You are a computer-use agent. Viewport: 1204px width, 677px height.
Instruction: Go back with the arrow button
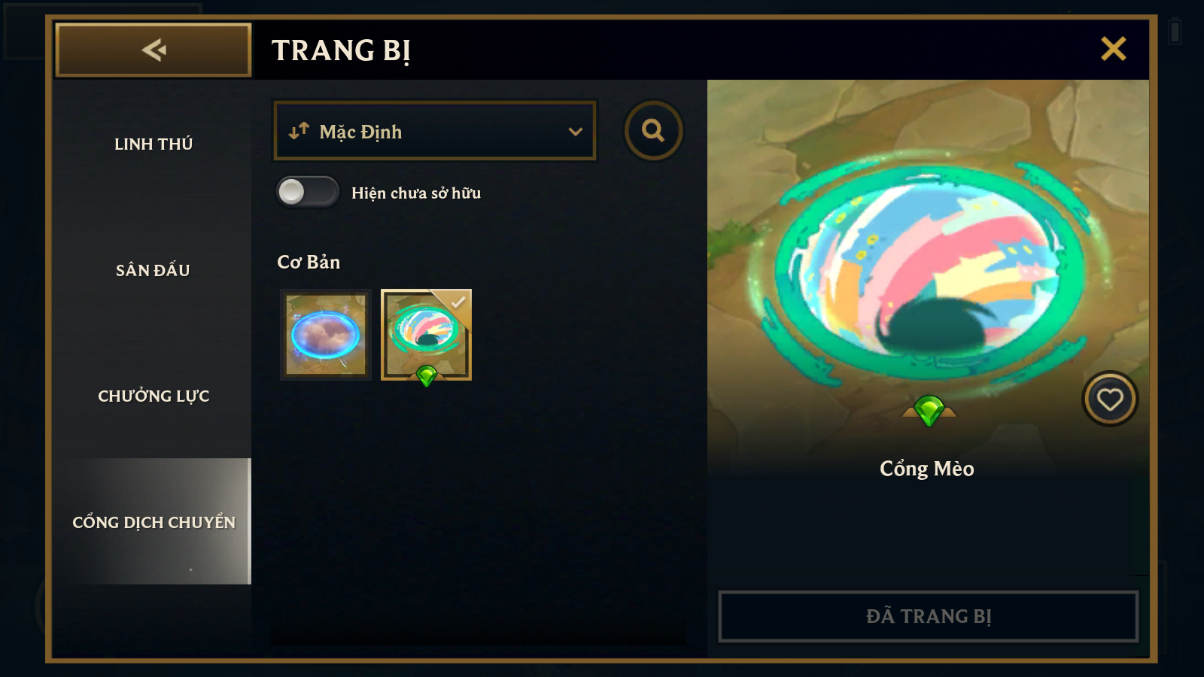[153, 50]
